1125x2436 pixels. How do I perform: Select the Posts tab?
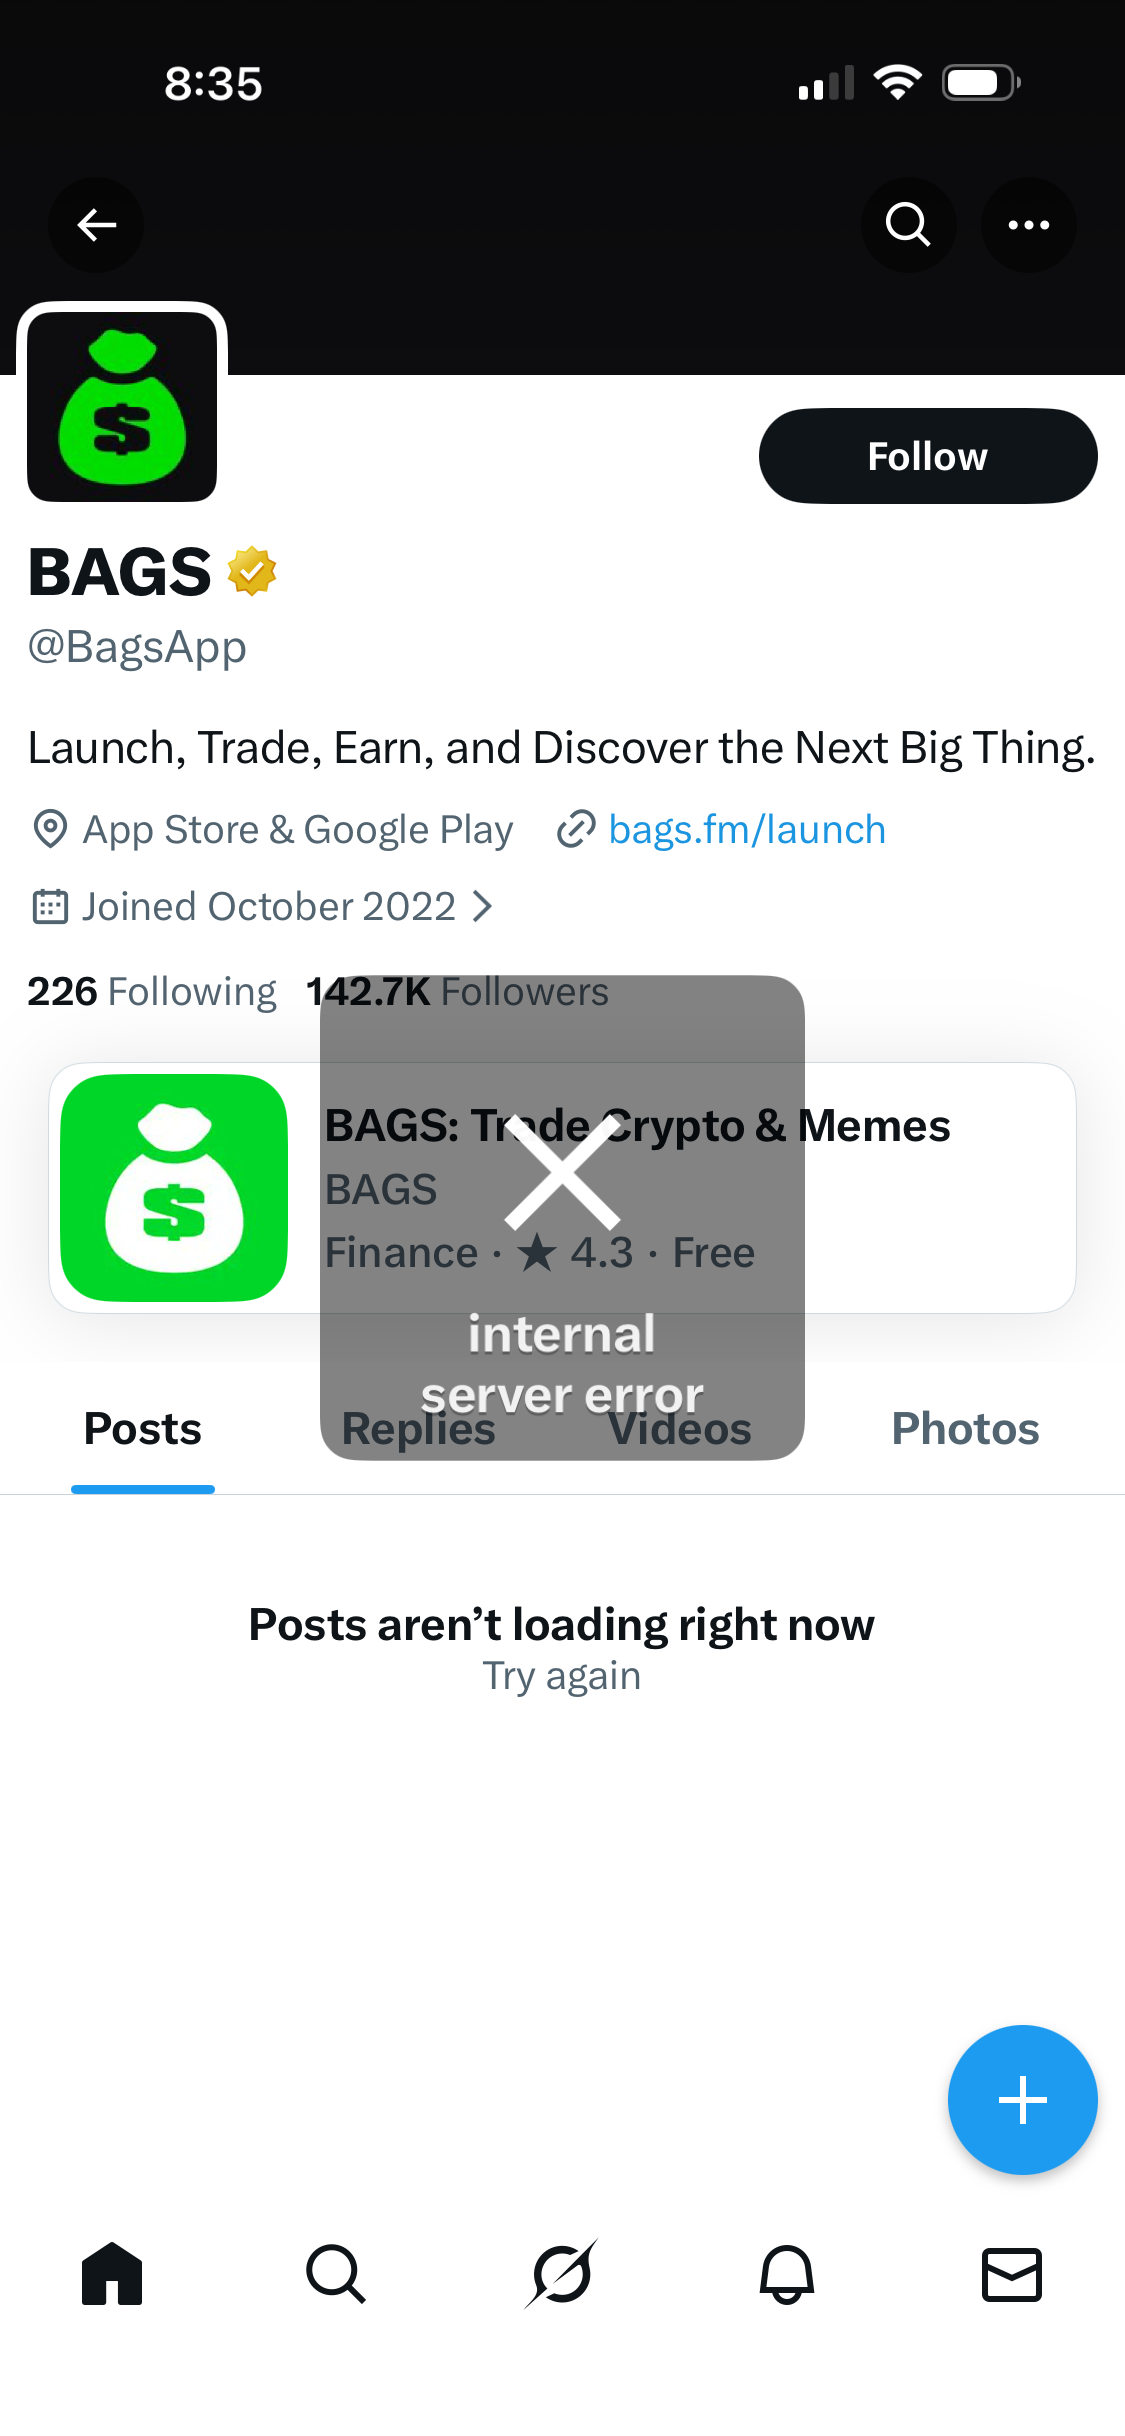(143, 1429)
